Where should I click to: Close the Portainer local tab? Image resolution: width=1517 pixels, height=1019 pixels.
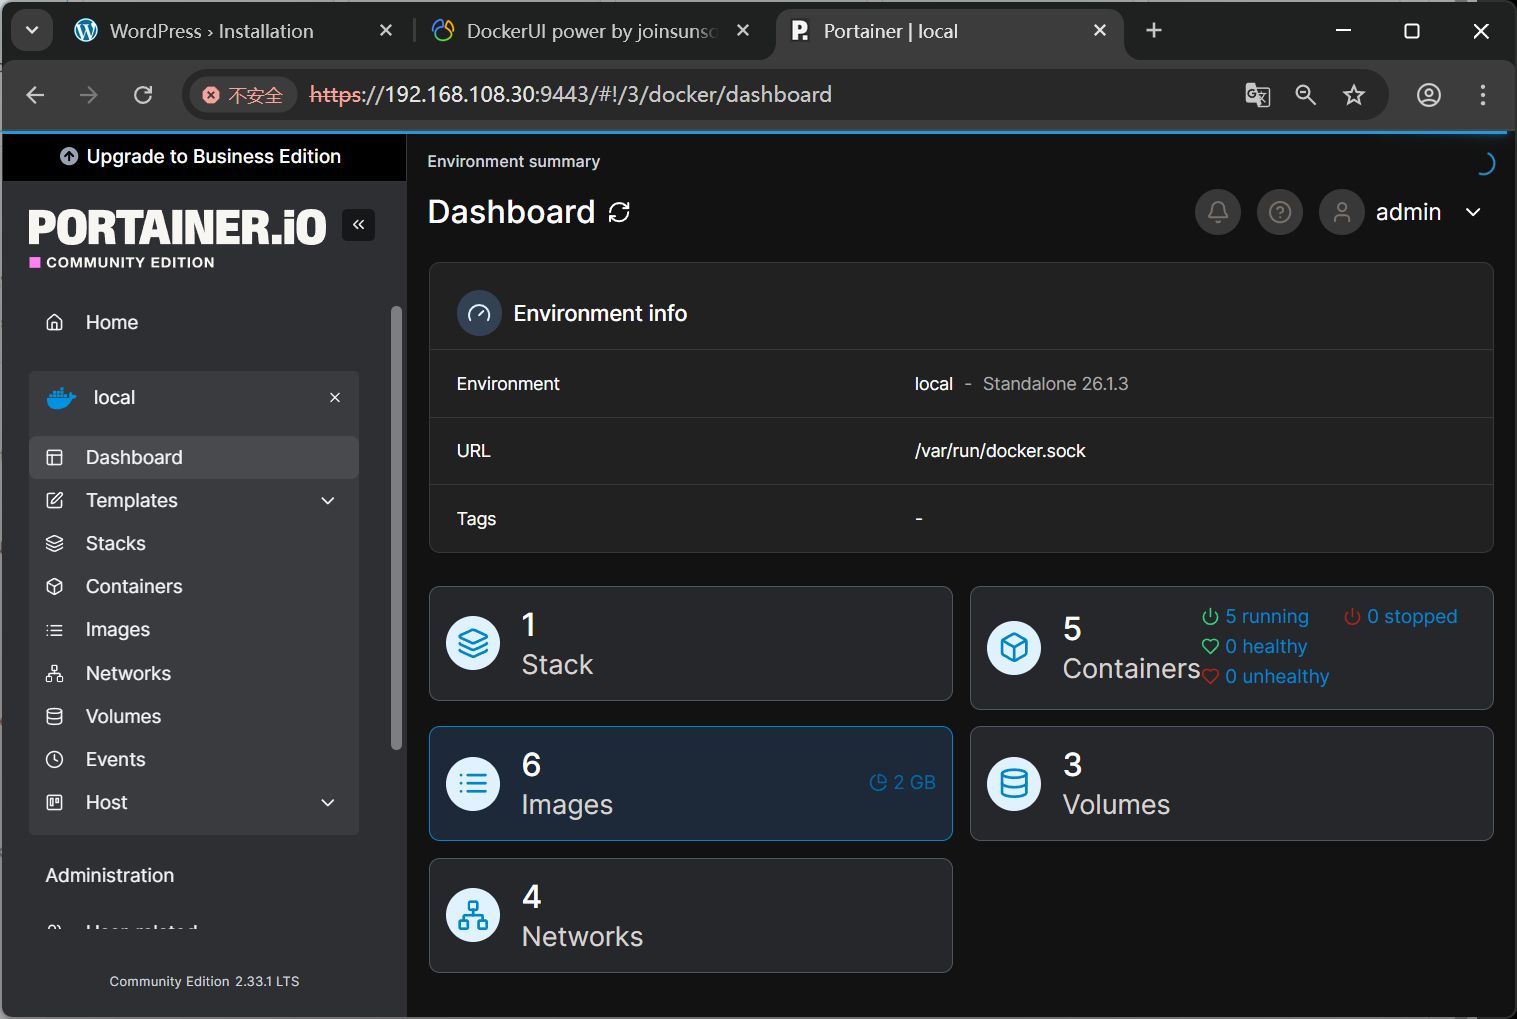coord(1100,31)
